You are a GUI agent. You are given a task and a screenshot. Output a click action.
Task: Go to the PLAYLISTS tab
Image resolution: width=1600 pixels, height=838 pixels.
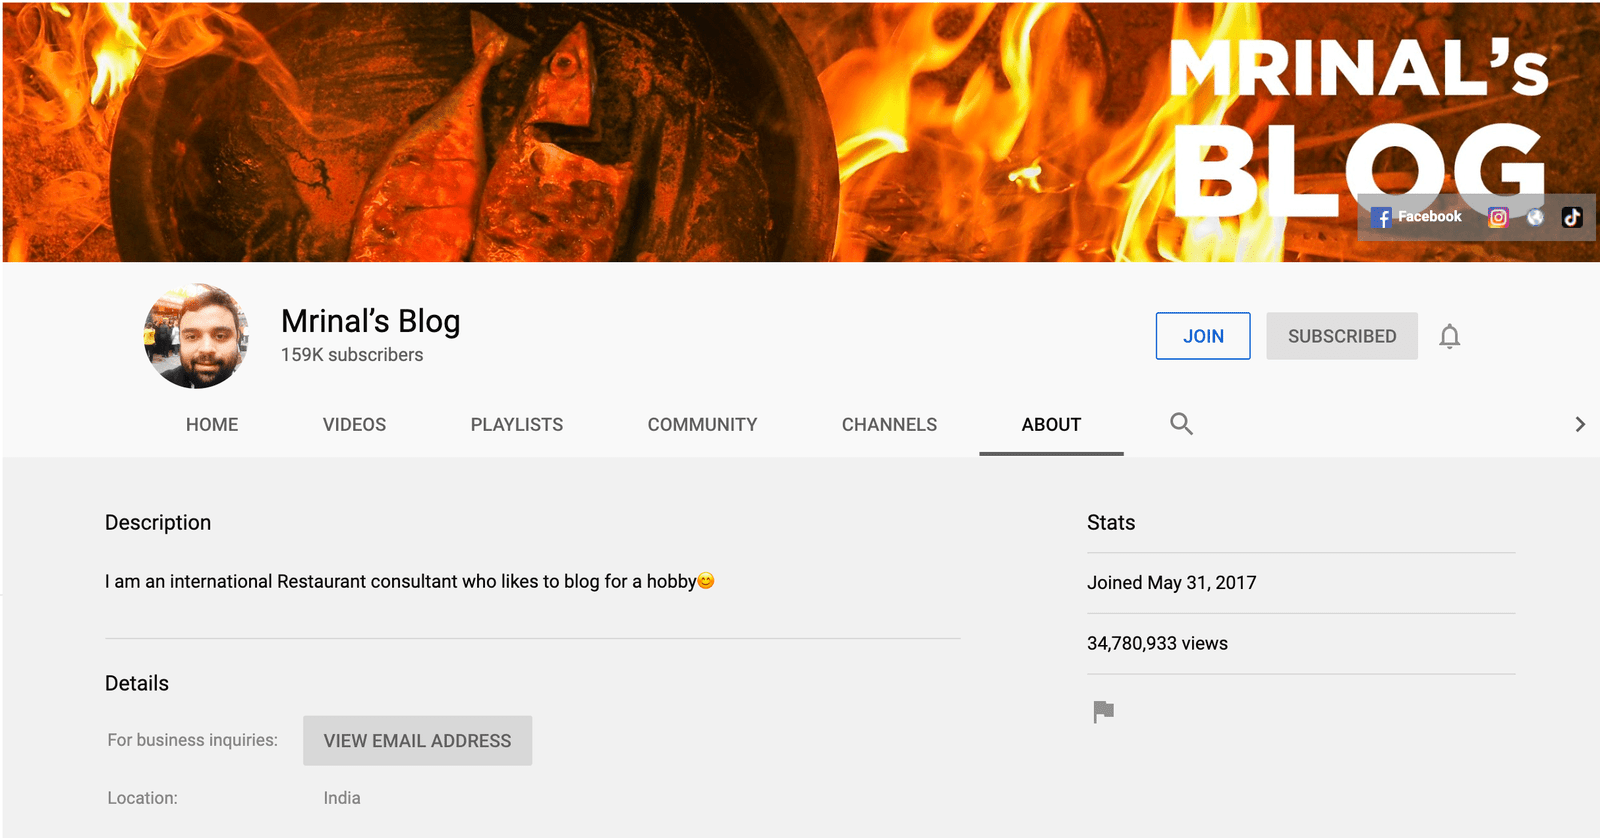coord(516,425)
